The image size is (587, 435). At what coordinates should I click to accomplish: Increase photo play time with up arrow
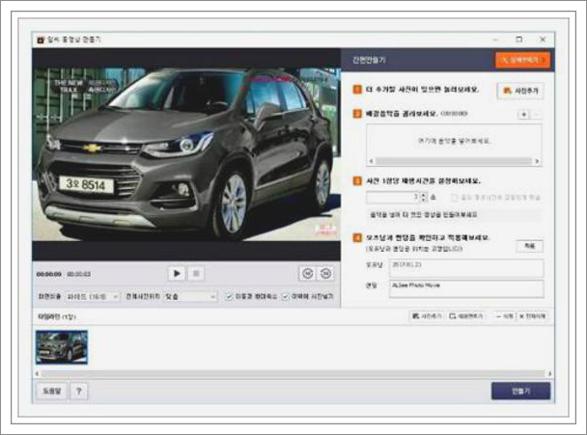click(x=424, y=195)
